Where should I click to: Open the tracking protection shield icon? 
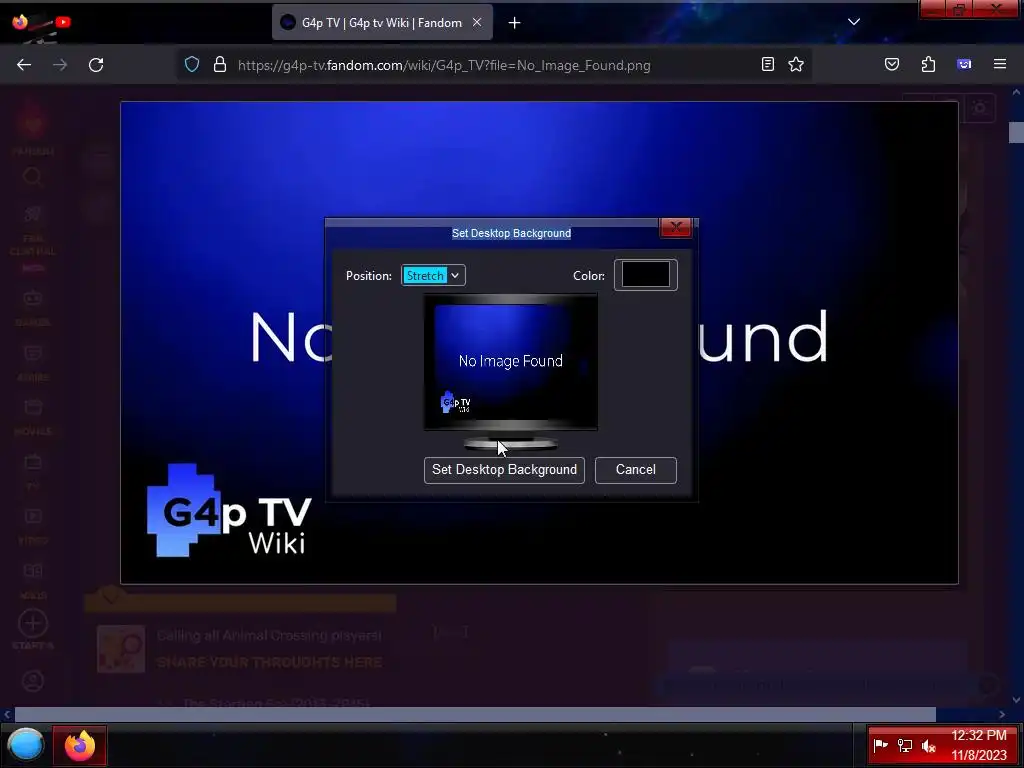(191, 65)
